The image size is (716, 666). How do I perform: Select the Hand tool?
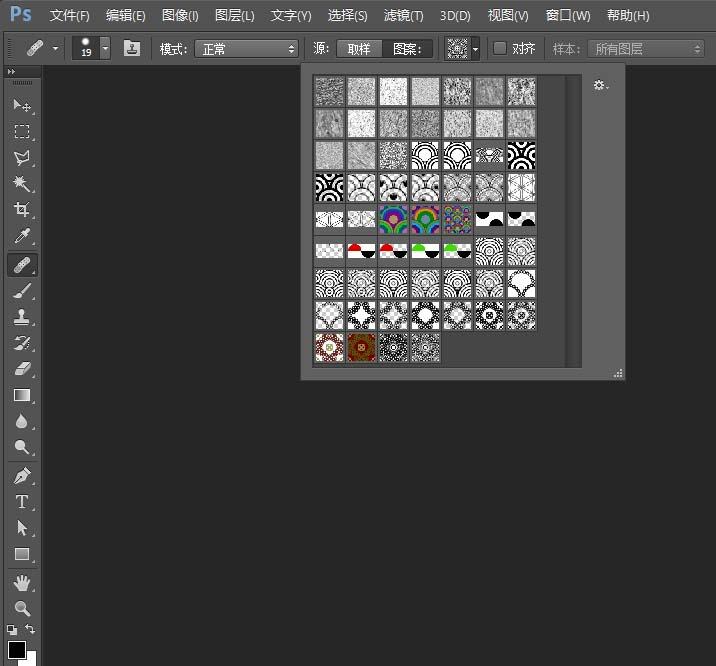22,582
